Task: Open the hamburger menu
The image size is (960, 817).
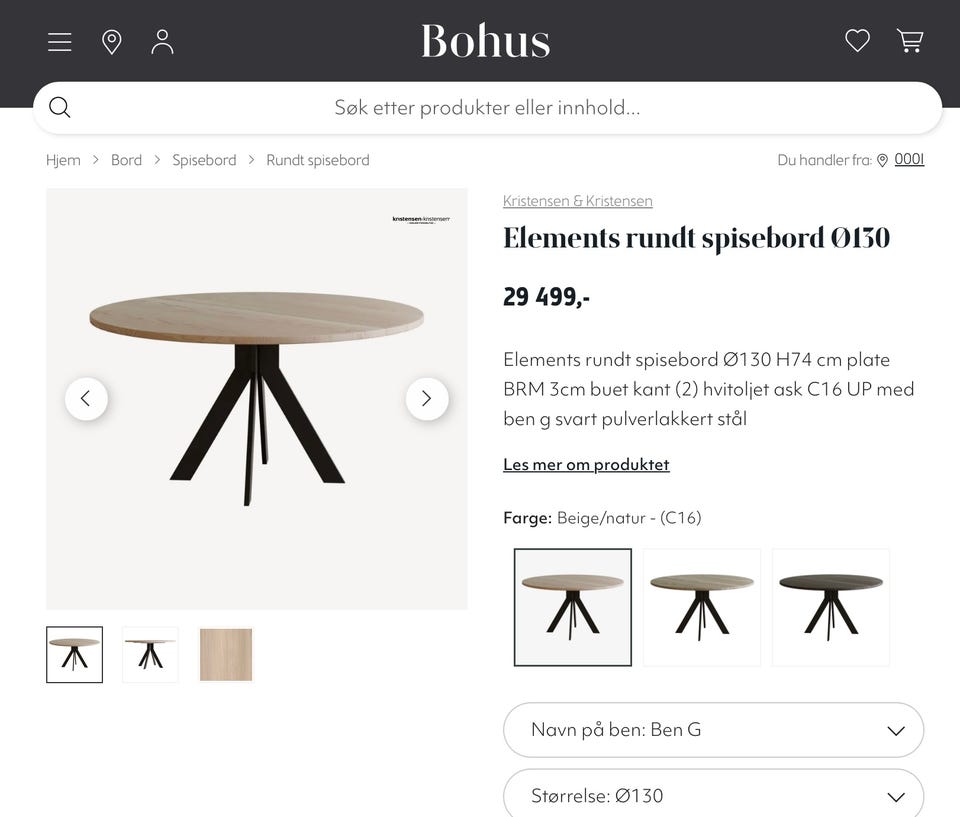Action: (x=59, y=42)
